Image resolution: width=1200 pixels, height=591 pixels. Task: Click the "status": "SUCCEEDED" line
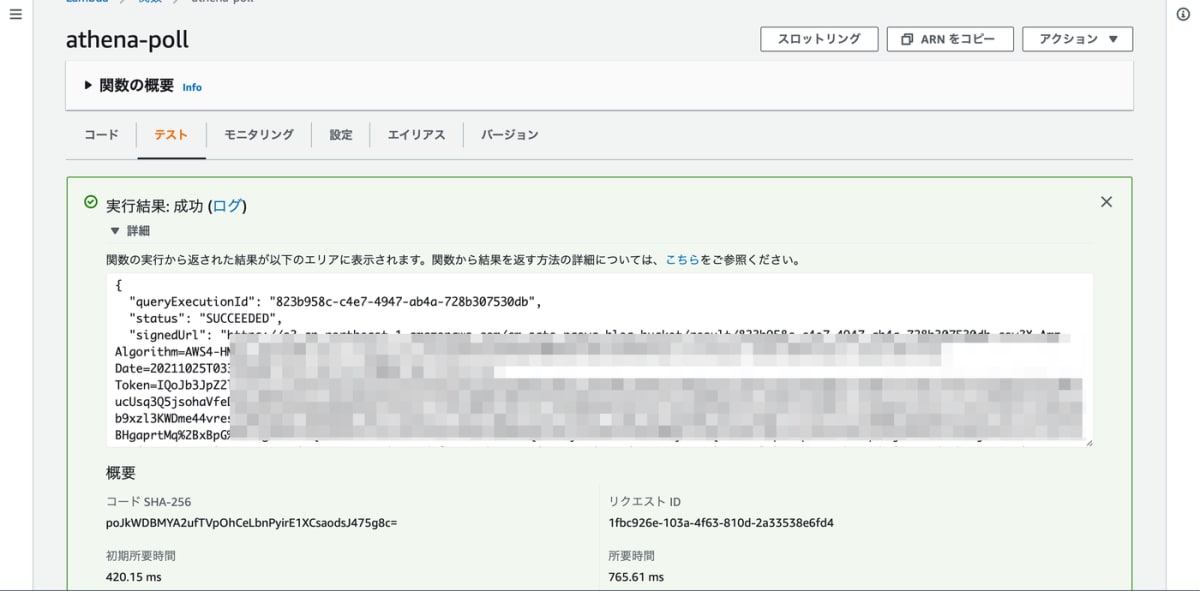tap(207, 318)
